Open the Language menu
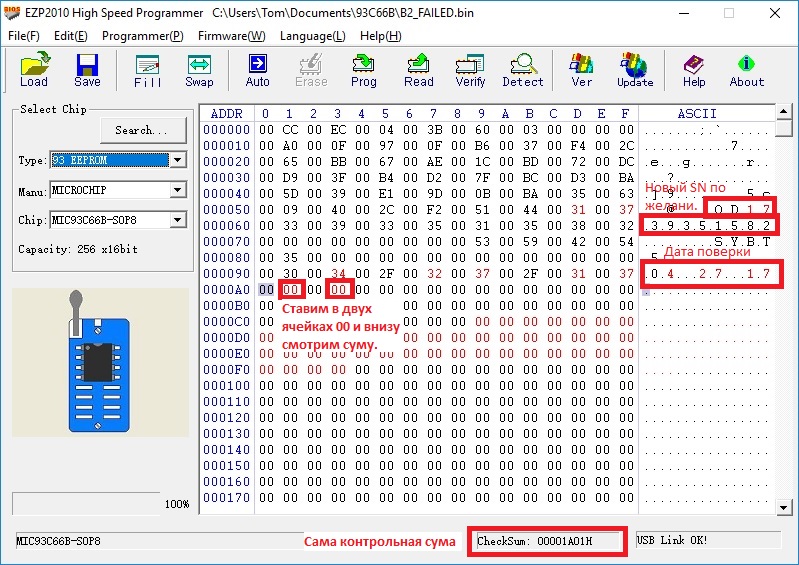Viewport: 799px width, 565px height. point(312,36)
